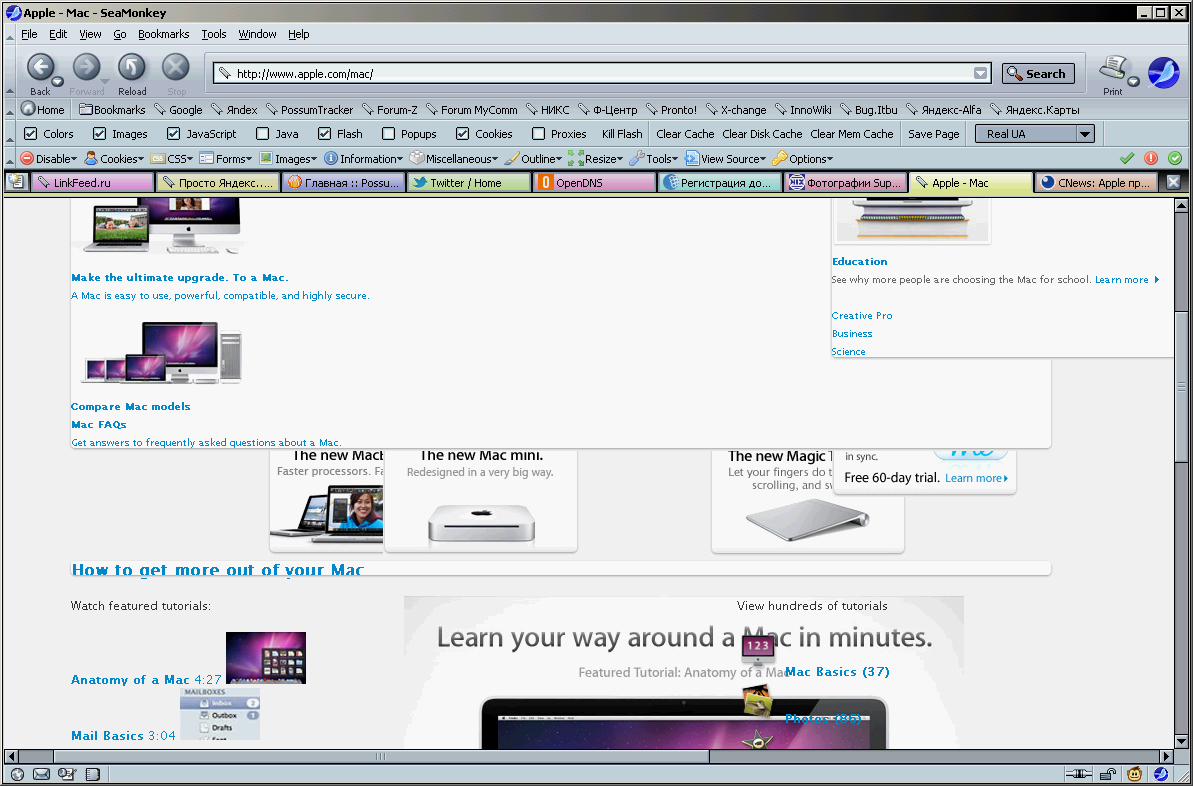The image size is (1193, 786).
Task: Open the Information developer toolbar menu
Action: 363,159
